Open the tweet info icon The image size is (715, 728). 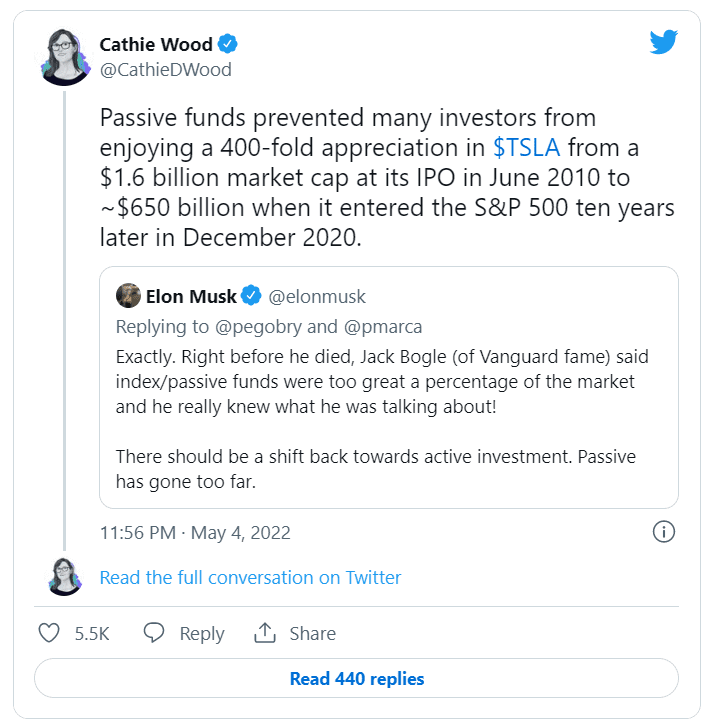point(663,531)
